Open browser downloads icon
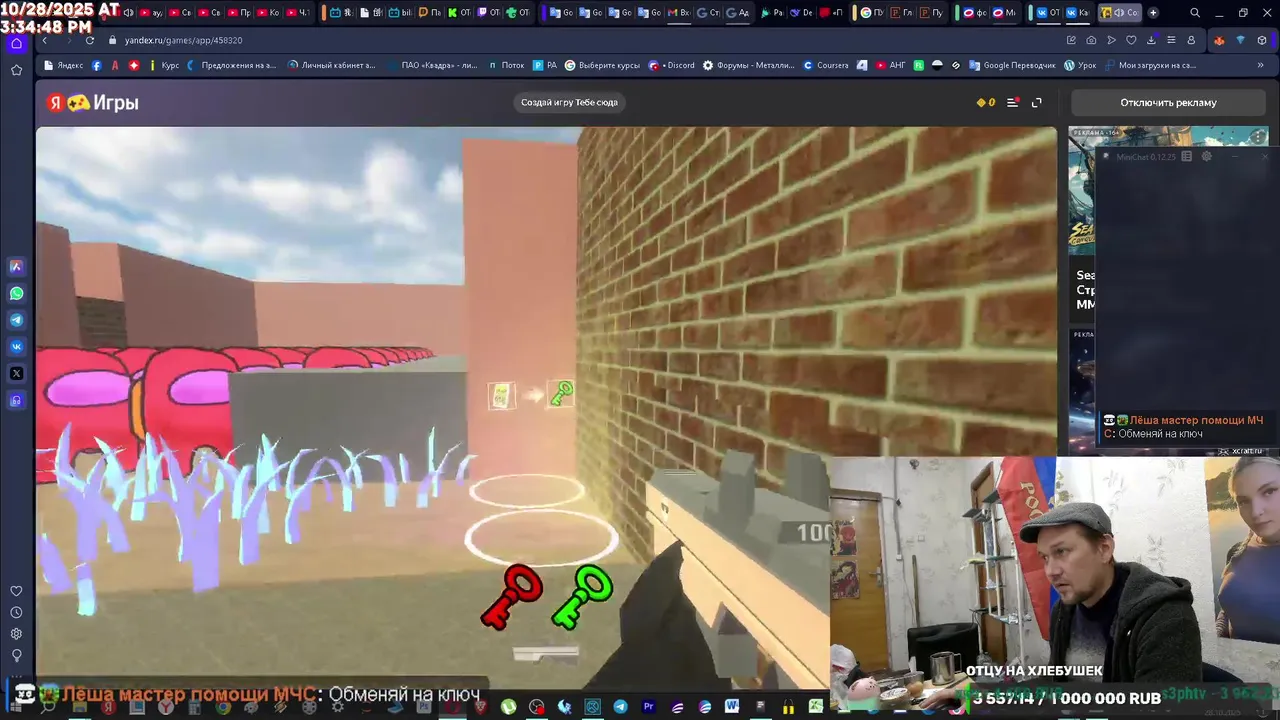Viewport: 1280px width, 720px height. (1151, 40)
